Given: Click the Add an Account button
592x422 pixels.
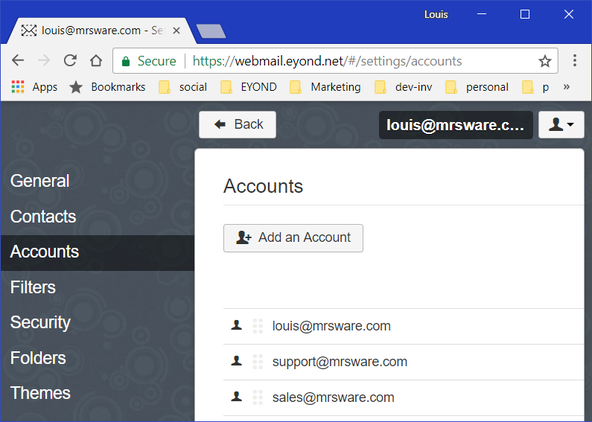Looking at the screenshot, I should click(x=293, y=238).
